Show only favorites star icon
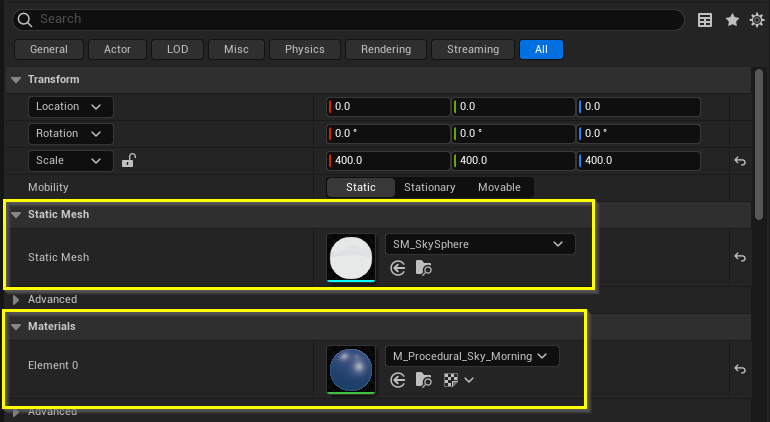 (x=732, y=20)
